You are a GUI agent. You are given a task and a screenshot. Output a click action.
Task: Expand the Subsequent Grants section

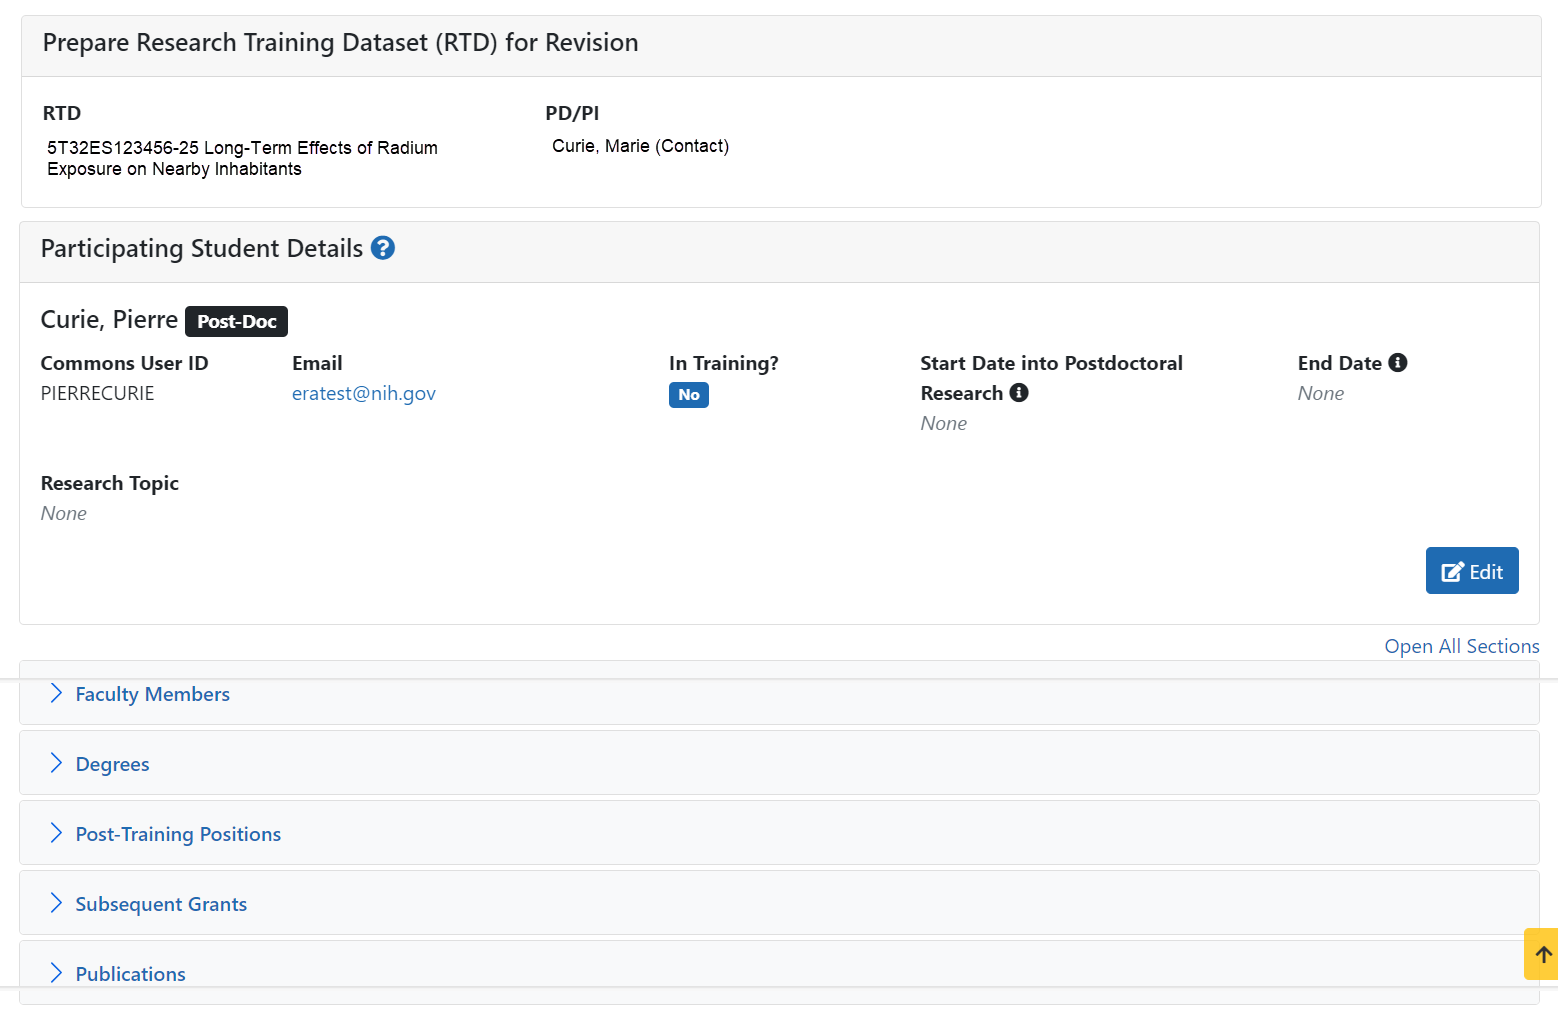[779, 903]
